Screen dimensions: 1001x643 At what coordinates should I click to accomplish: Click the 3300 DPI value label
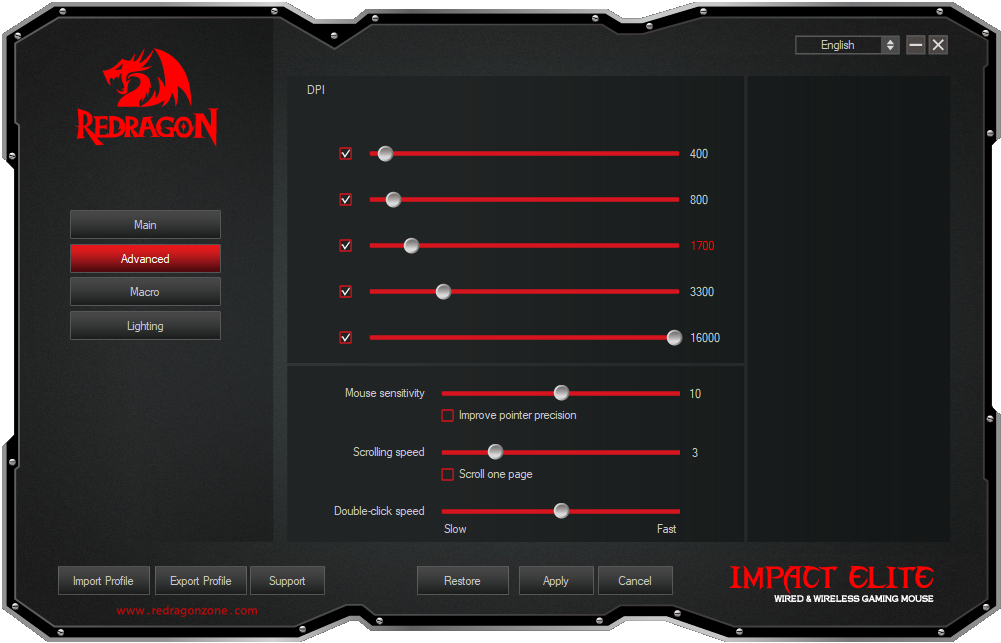pos(702,292)
